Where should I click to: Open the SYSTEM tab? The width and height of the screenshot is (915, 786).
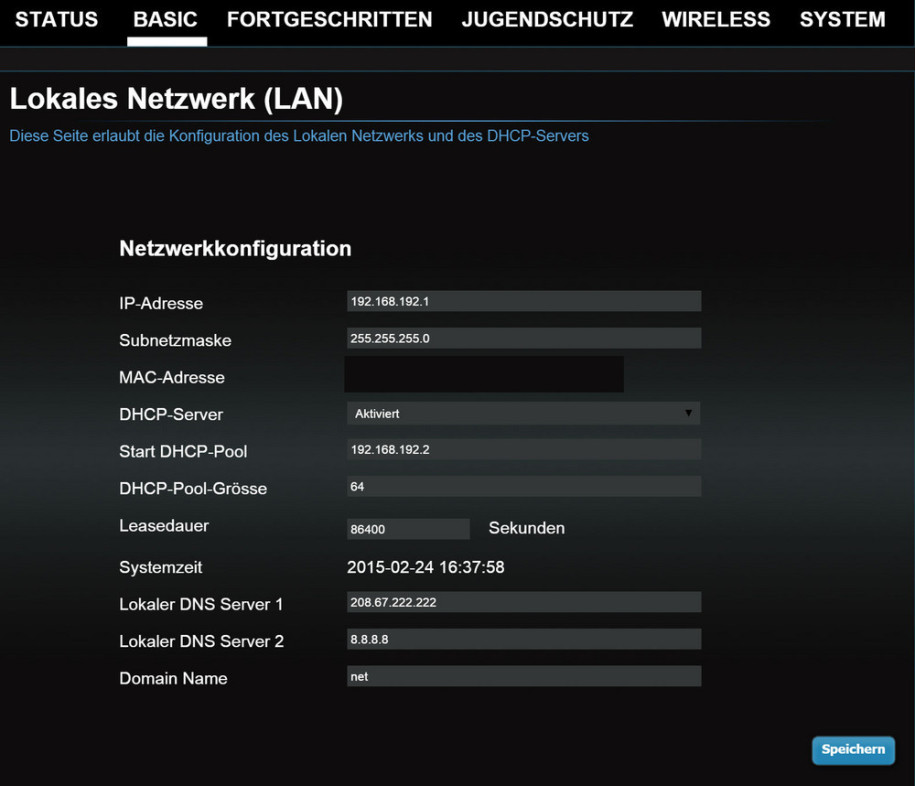(843, 19)
